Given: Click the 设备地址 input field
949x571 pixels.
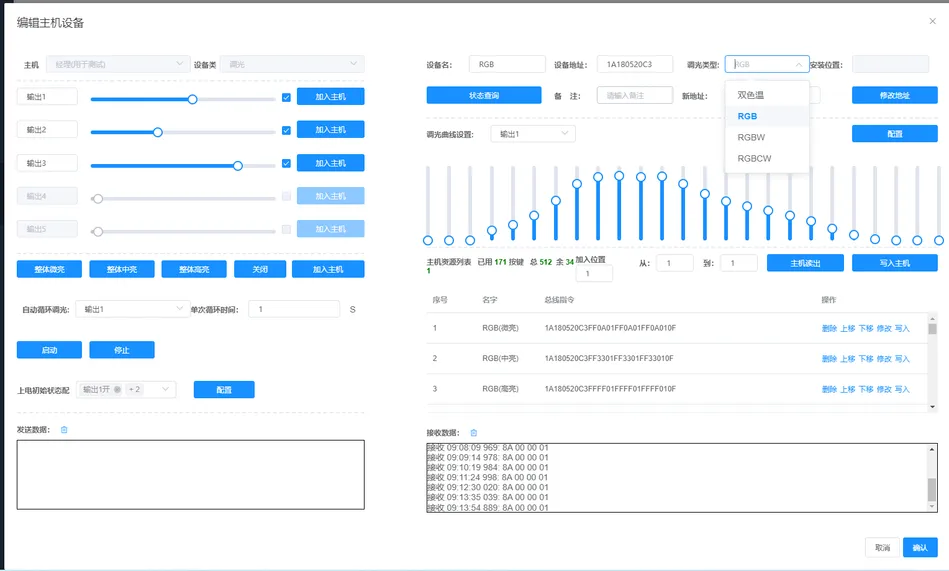Looking at the screenshot, I should 634,64.
